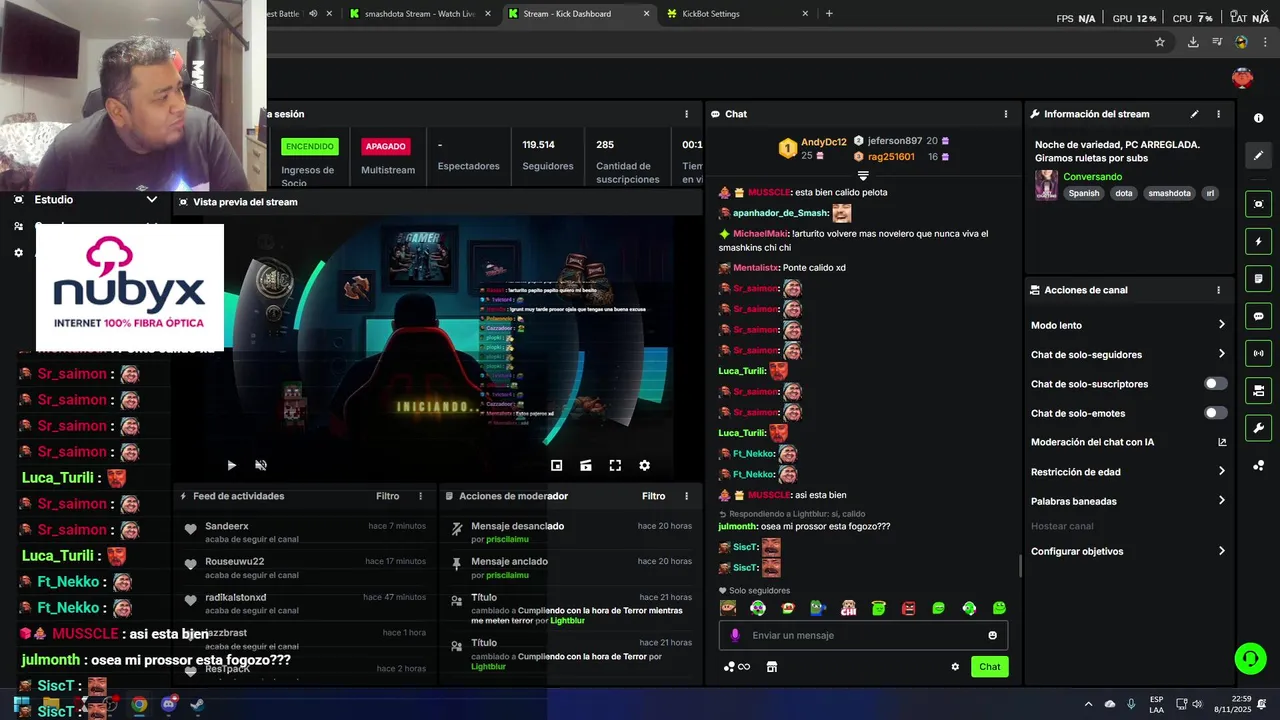Toggle Chat de solo-suscriptores switch
The width and height of the screenshot is (1280, 720).
(x=1215, y=384)
